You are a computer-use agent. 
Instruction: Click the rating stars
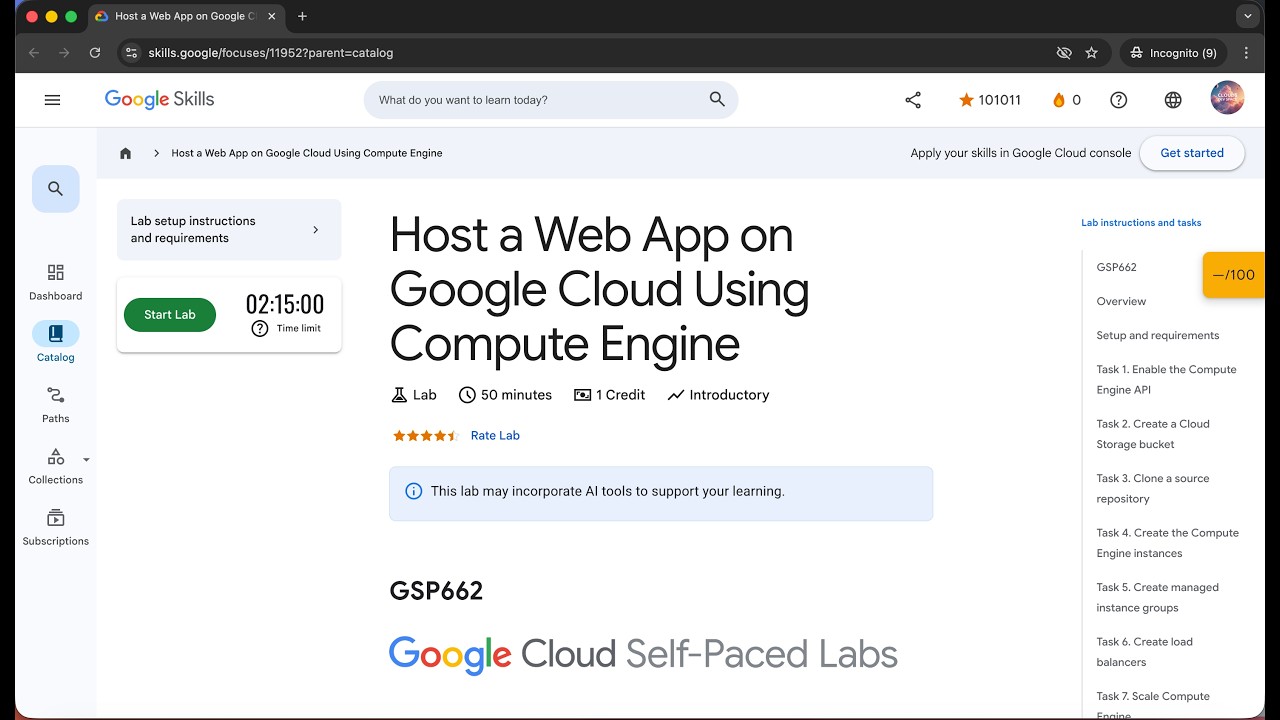pos(425,436)
